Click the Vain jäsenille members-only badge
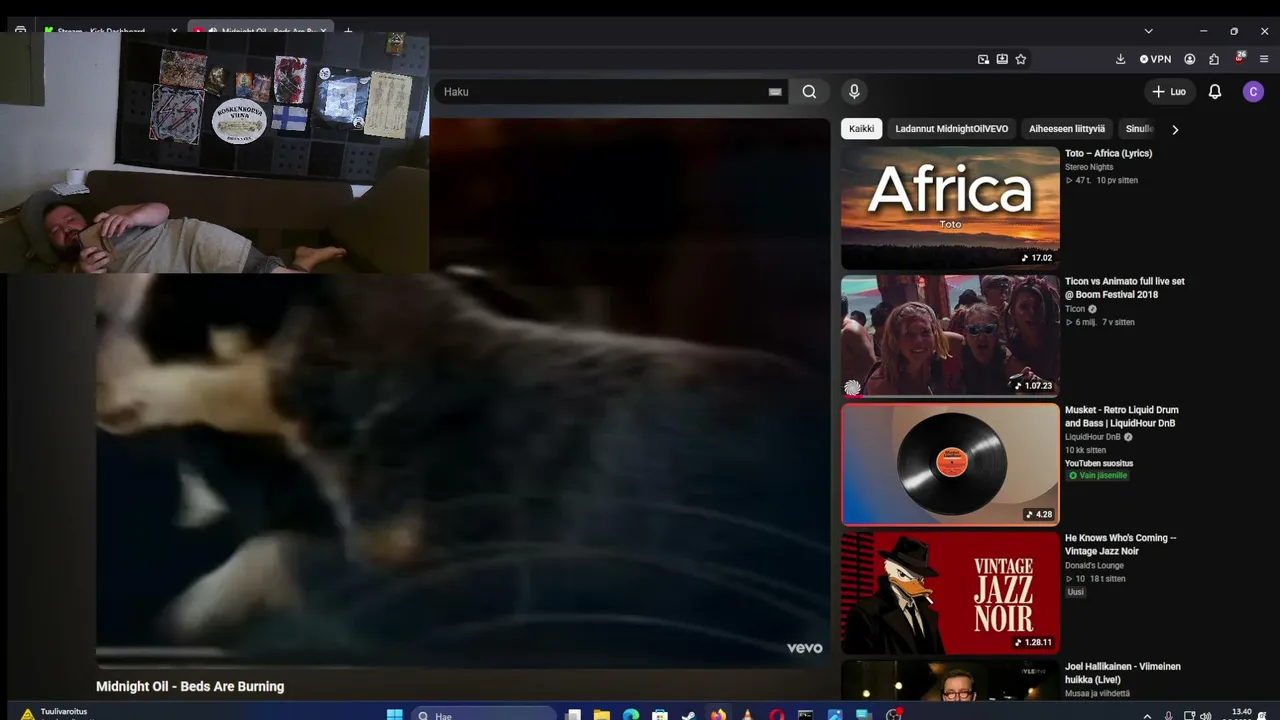Screen dimensions: 1280x720 (x=1098, y=475)
